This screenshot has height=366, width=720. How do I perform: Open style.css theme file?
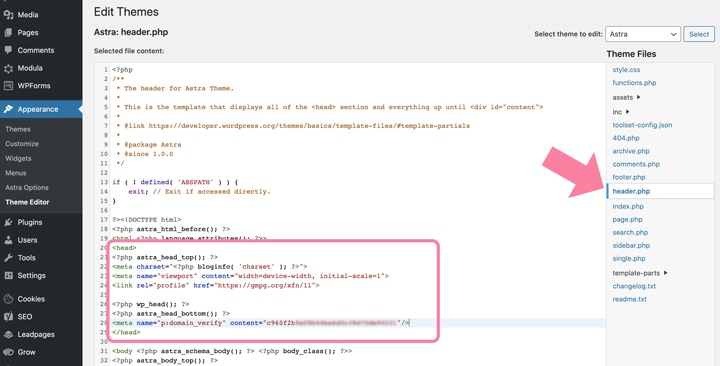[x=626, y=70]
